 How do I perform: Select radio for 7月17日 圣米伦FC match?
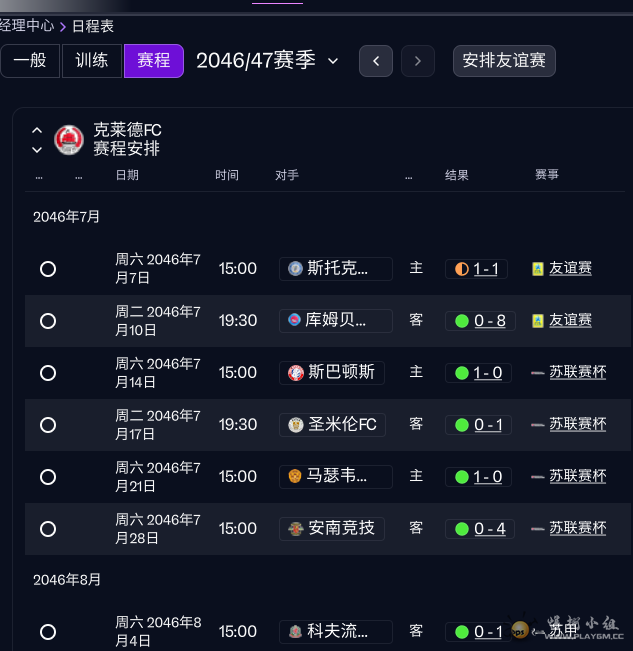(x=48, y=425)
